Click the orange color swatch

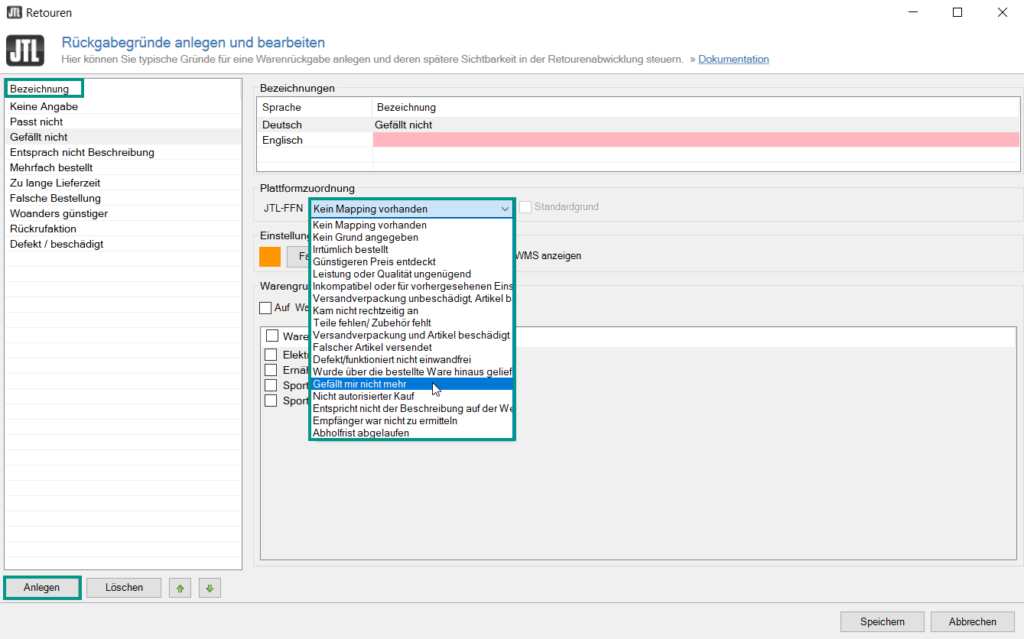[270, 256]
